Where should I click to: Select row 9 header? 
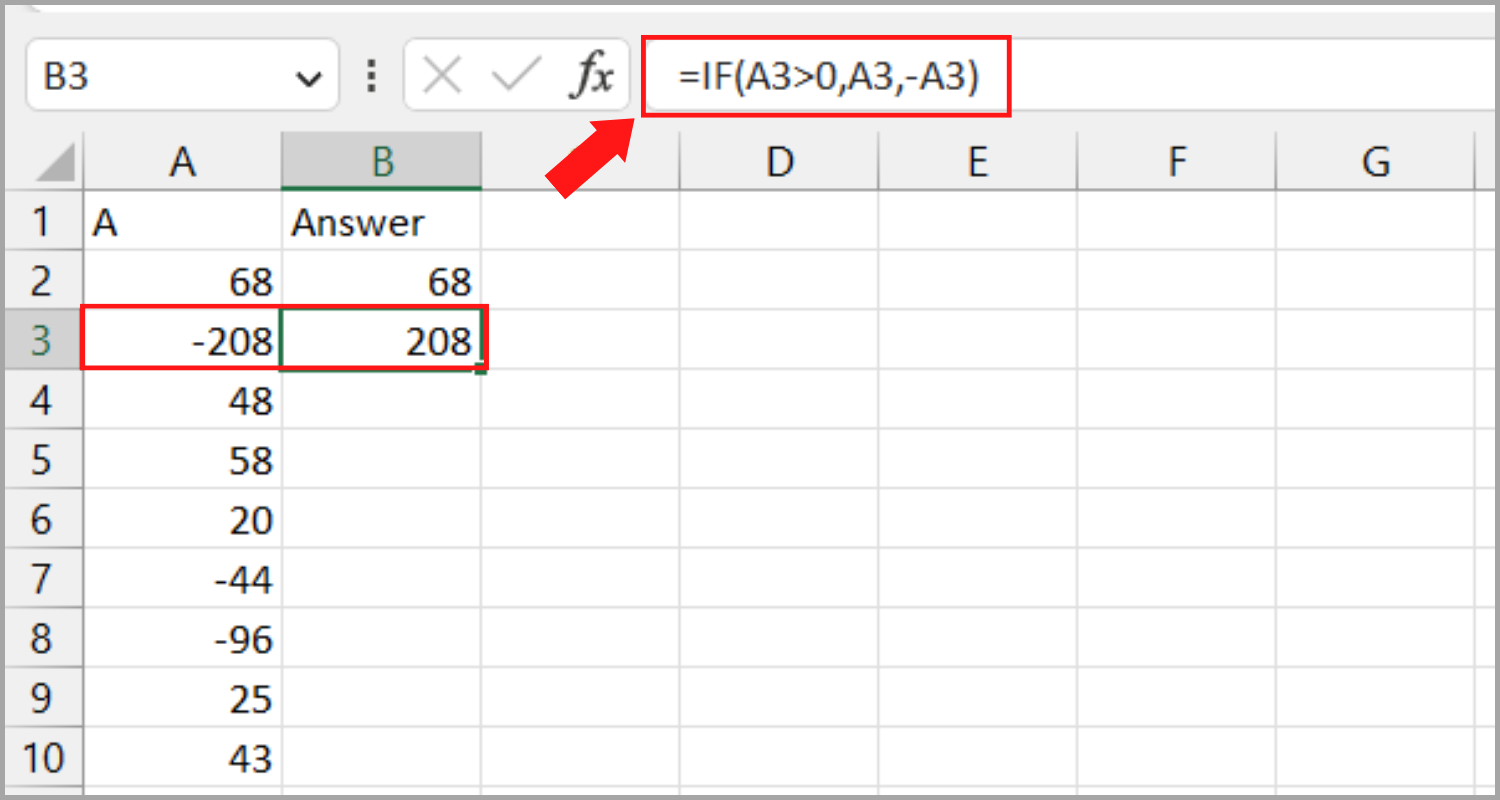click(42, 697)
